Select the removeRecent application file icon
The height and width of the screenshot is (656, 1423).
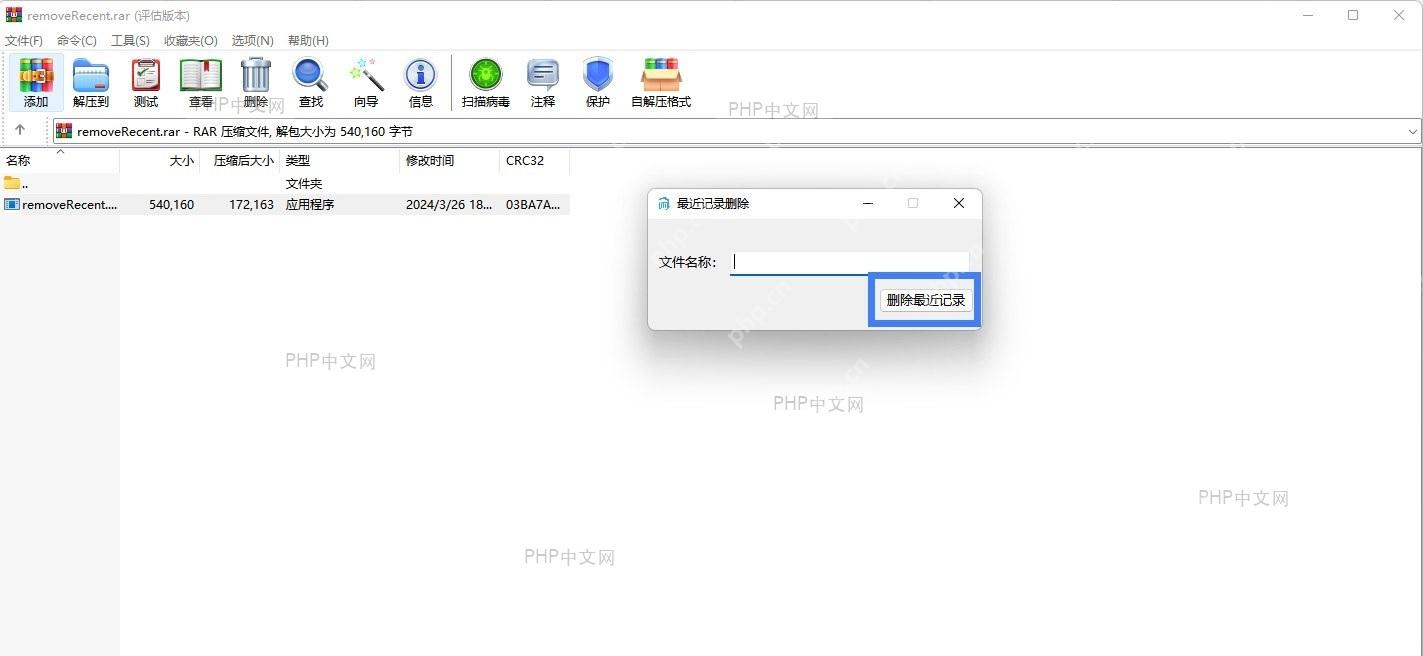(x=12, y=204)
